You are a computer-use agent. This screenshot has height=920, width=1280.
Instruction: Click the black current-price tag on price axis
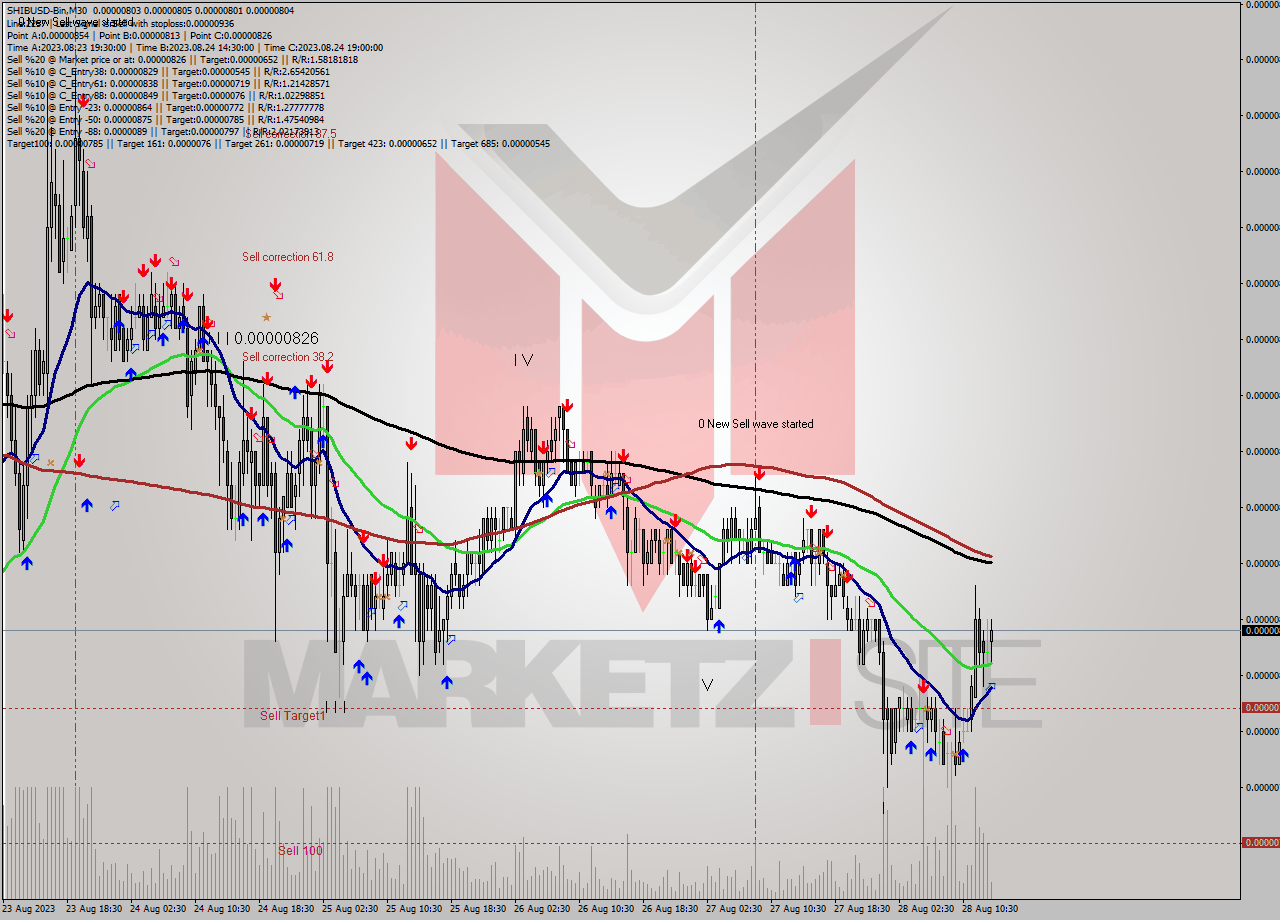click(1260, 630)
